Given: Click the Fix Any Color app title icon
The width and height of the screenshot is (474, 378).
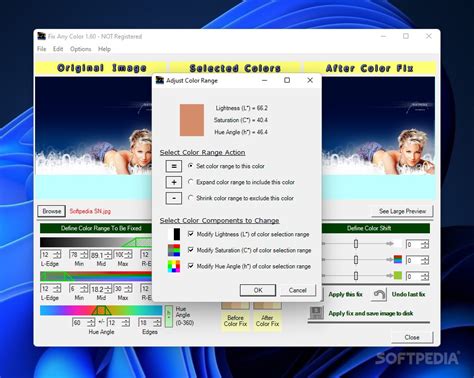Looking at the screenshot, I should [x=41, y=36].
